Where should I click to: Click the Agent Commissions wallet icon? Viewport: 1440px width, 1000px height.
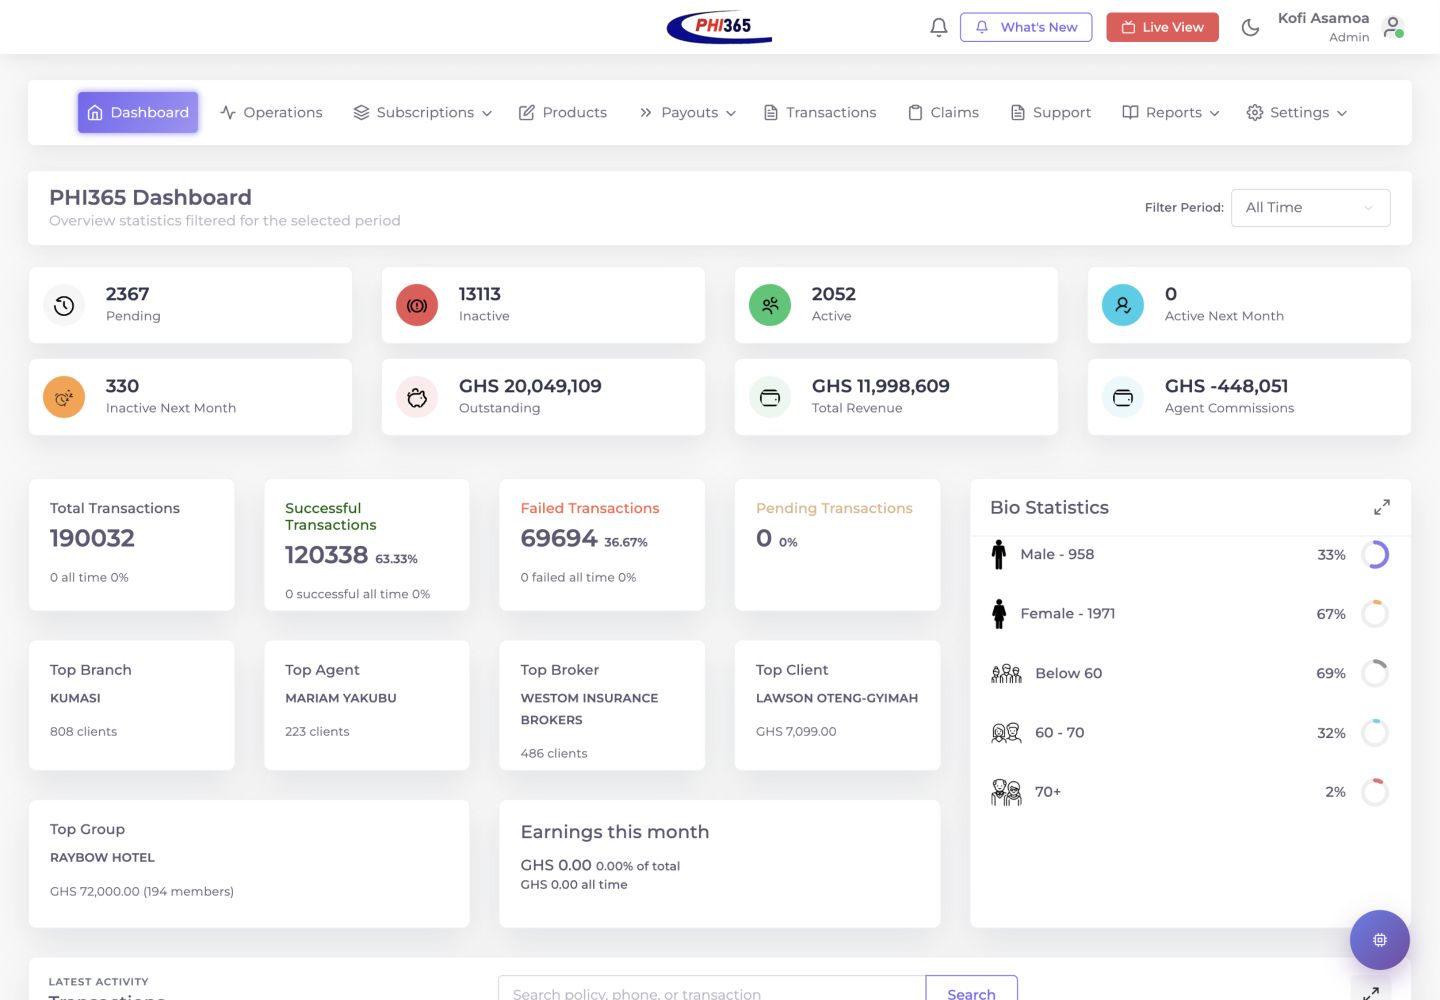pyautogui.click(x=1123, y=397)
